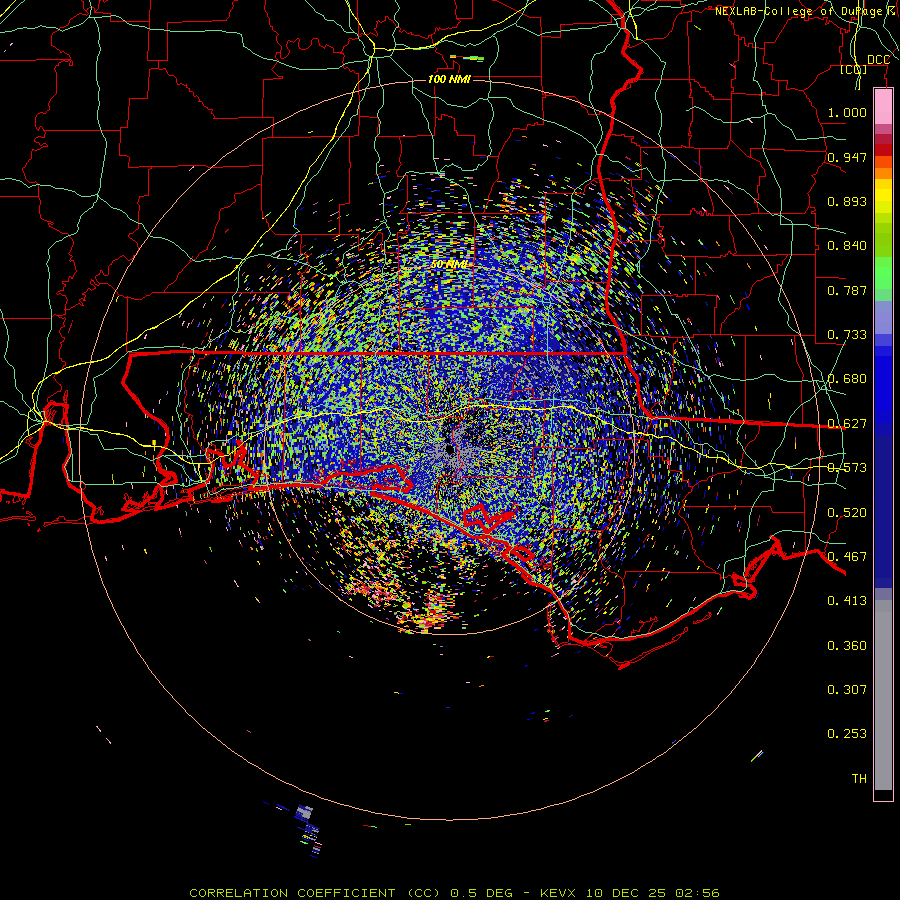Click the 0.733 color scale value
Image resolution: width=900 pixels, height=900 pixels.
[x=847, y=335]
